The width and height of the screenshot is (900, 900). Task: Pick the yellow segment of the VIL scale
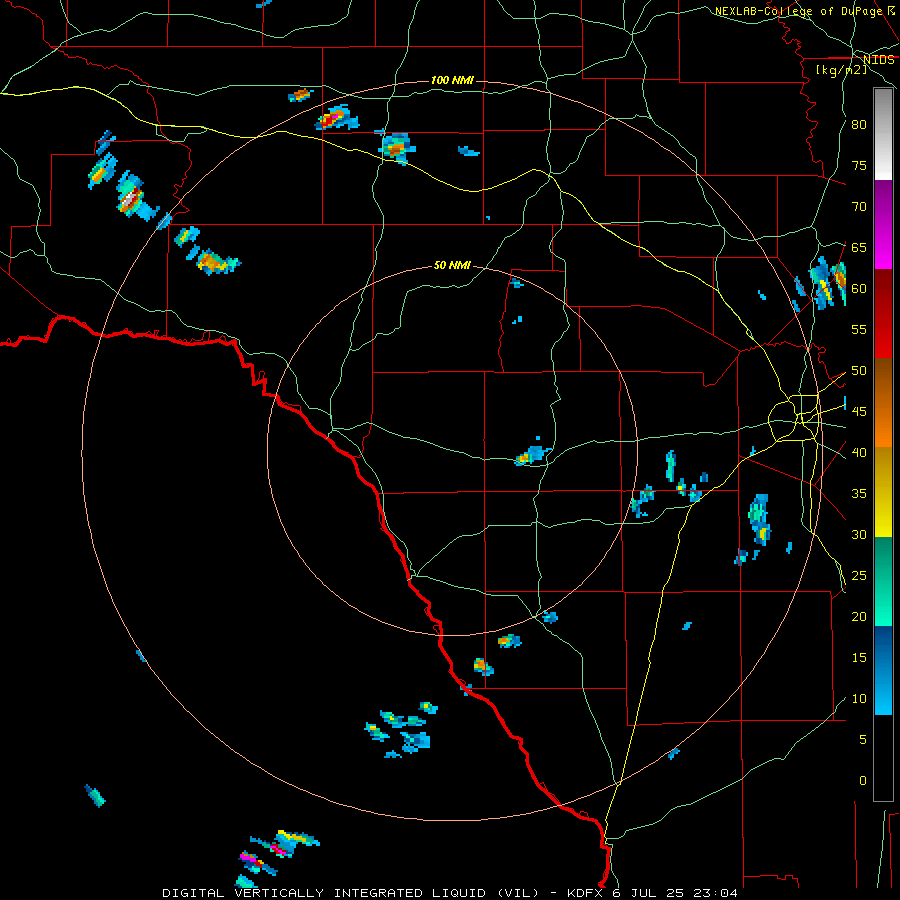pos(883,492)
